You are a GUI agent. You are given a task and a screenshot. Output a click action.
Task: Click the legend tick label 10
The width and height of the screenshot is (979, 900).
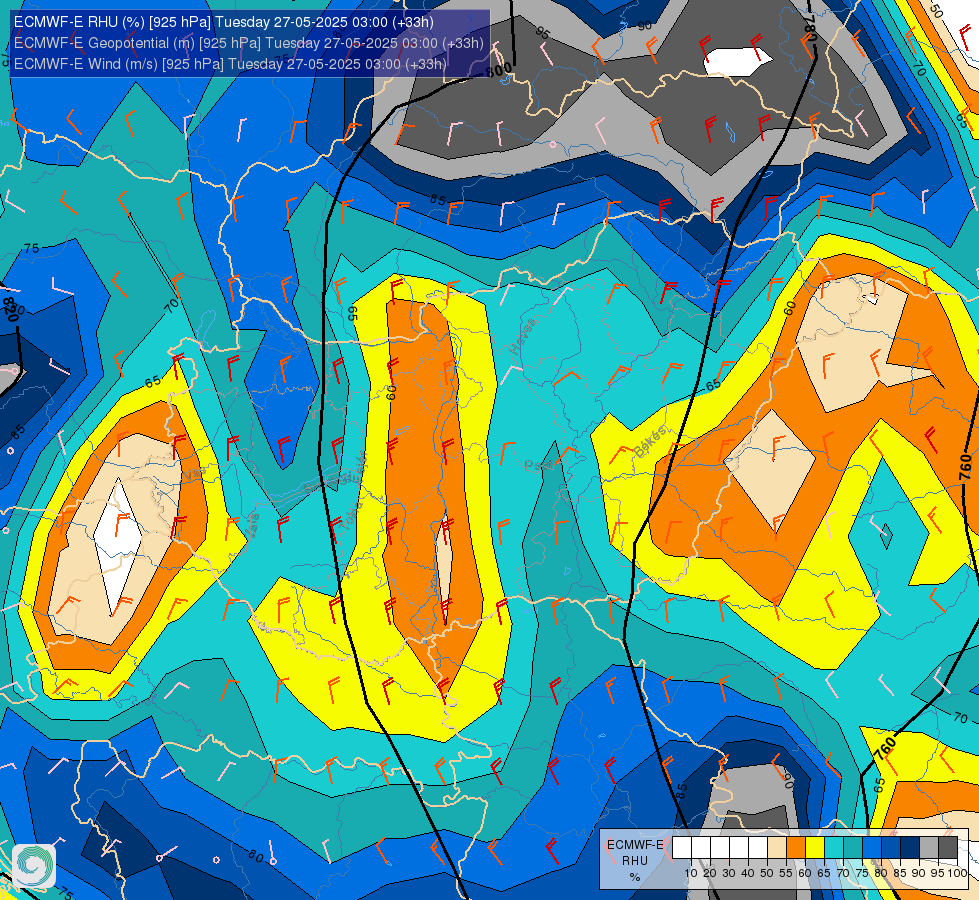point(691,873)
